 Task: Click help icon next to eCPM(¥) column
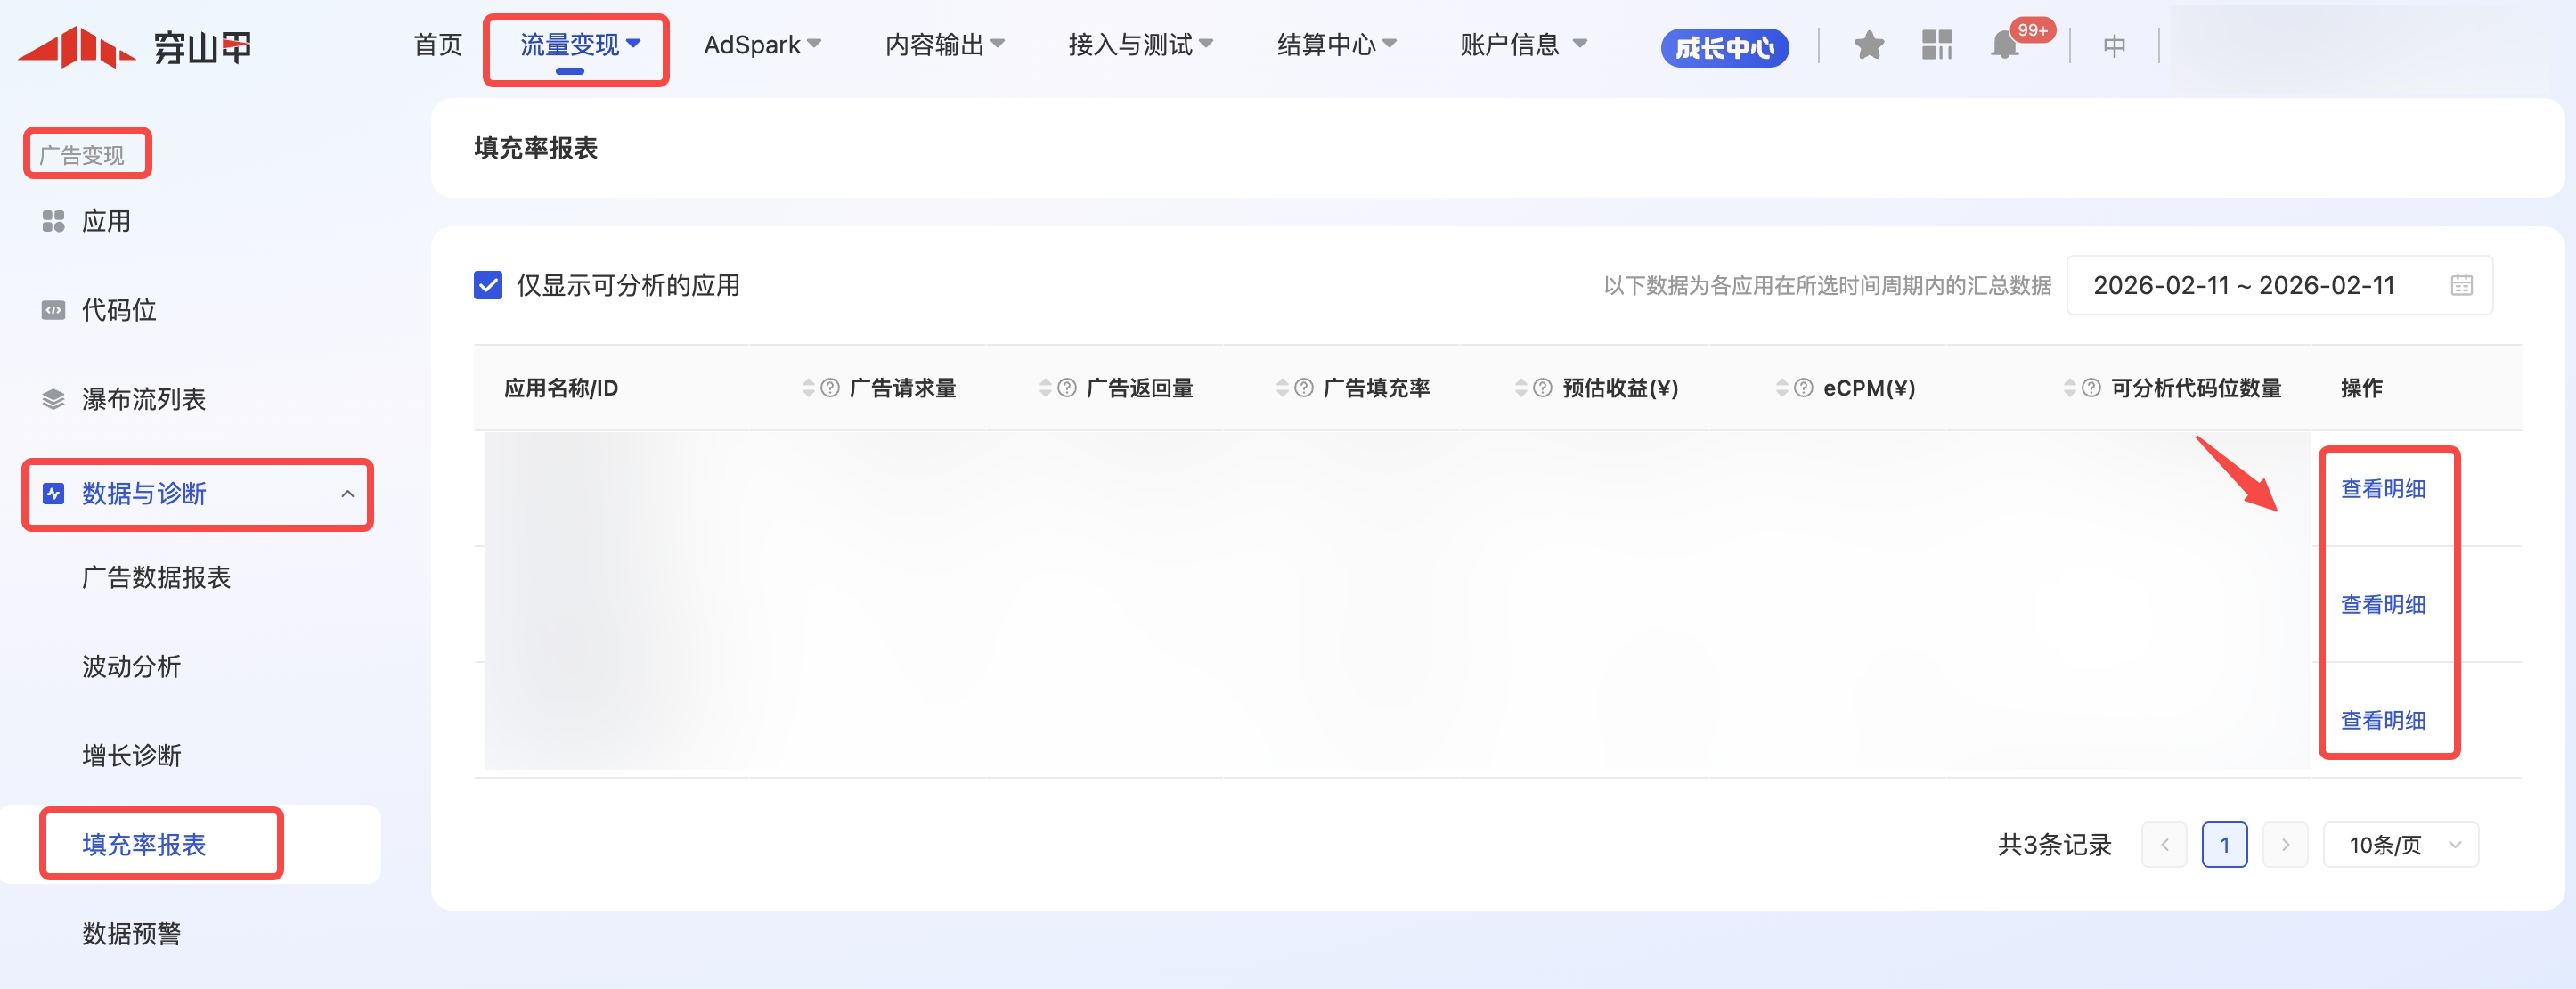(x=1803, y=388)
